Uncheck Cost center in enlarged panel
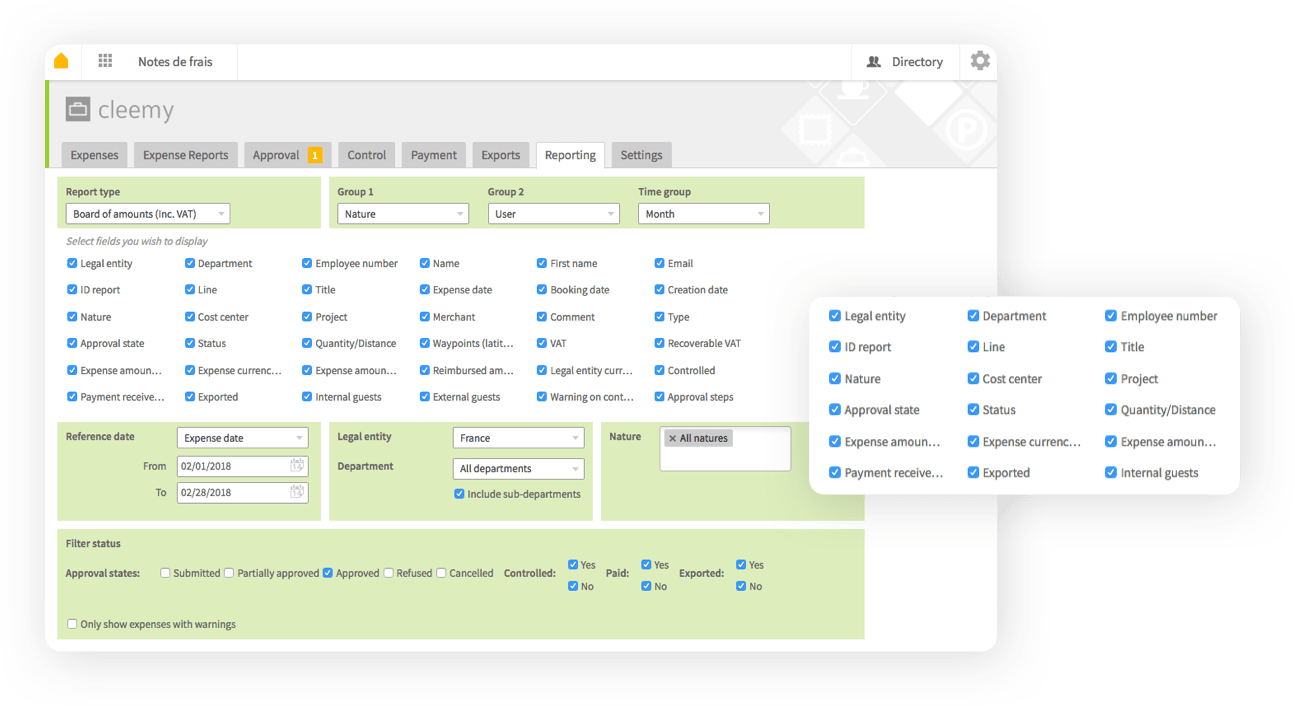Image resolution: width=1295 pixels, height=706 pixels. pyautogui.click(x=973, y=379)
